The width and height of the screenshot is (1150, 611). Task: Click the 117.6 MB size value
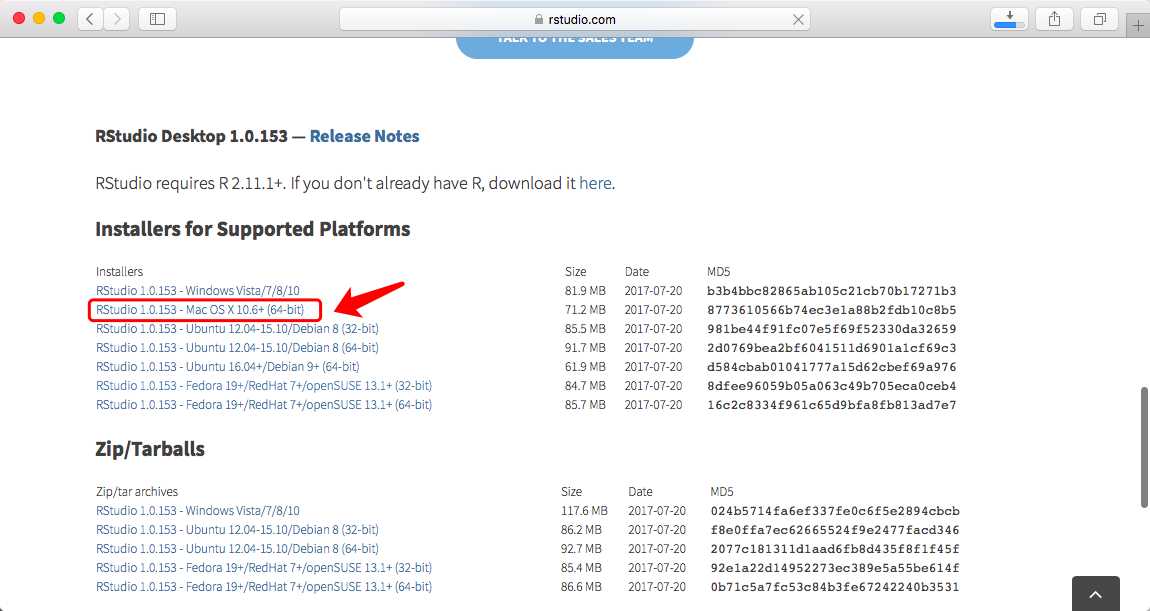point(585,511)
